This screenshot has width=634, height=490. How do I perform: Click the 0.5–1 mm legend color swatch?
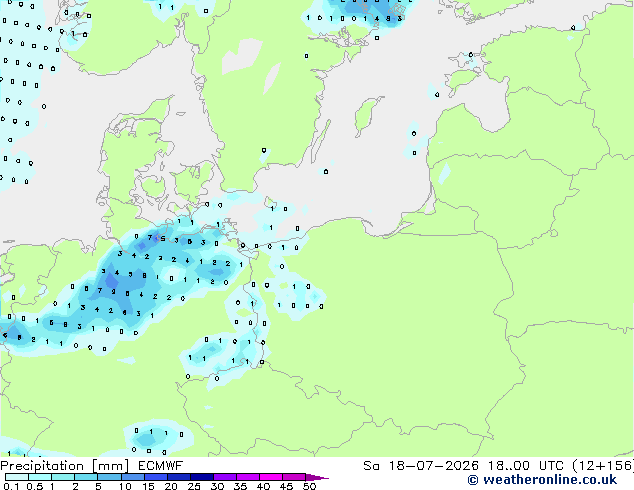pyautogui.click(x=40, y=477)
